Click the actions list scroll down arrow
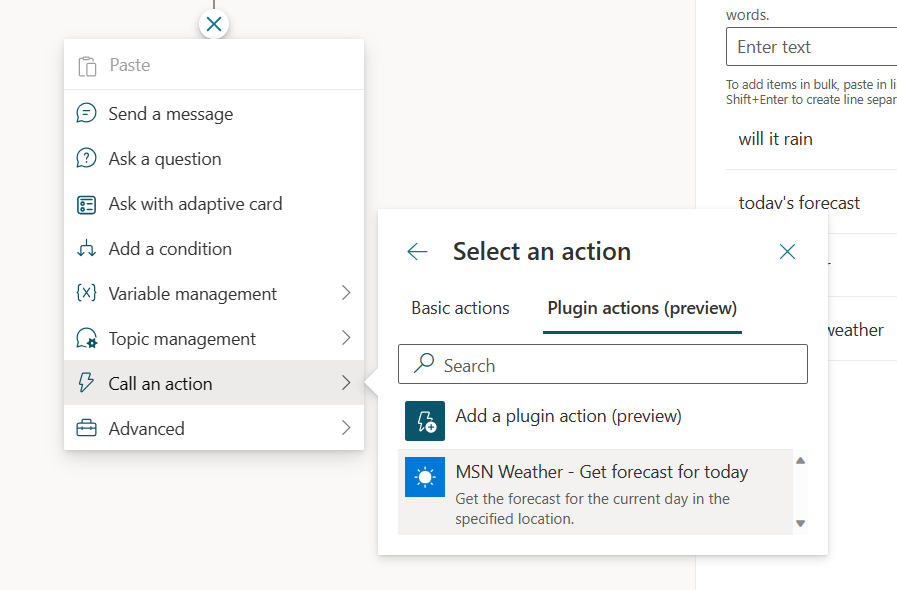897x590 pixels. (800, 523)
